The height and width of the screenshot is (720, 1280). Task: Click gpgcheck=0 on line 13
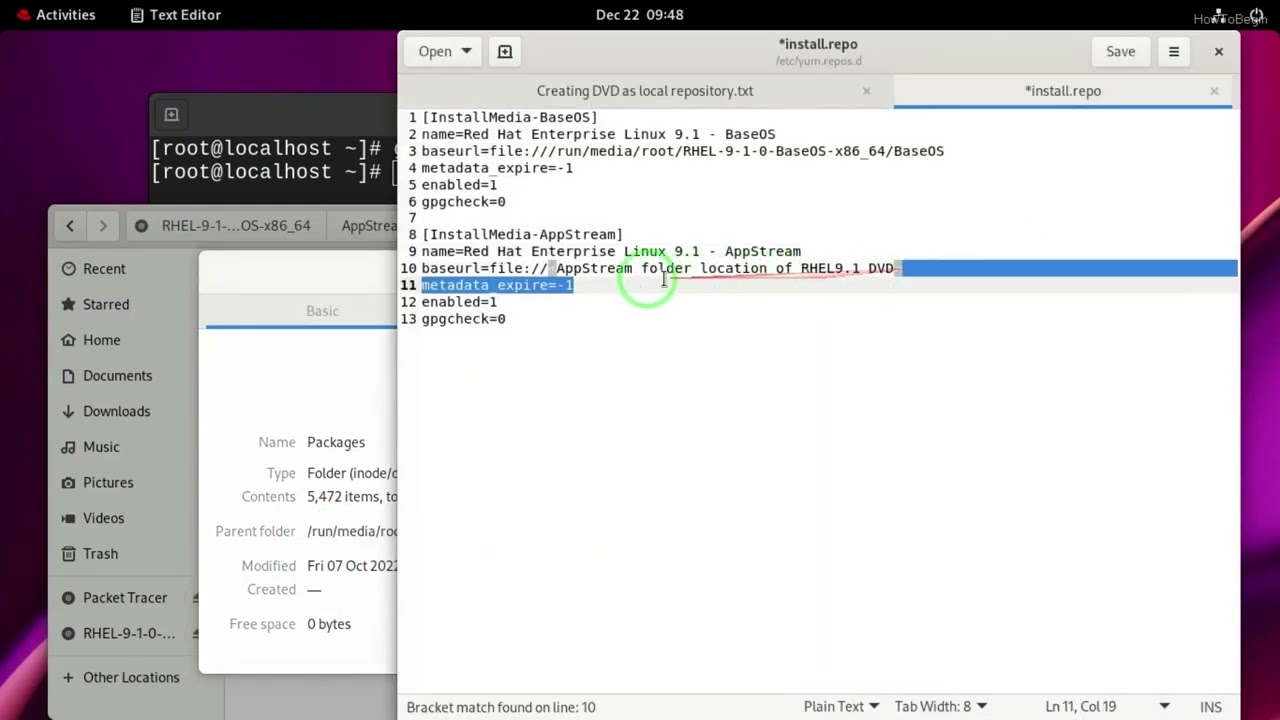click(x=463, y=319)
